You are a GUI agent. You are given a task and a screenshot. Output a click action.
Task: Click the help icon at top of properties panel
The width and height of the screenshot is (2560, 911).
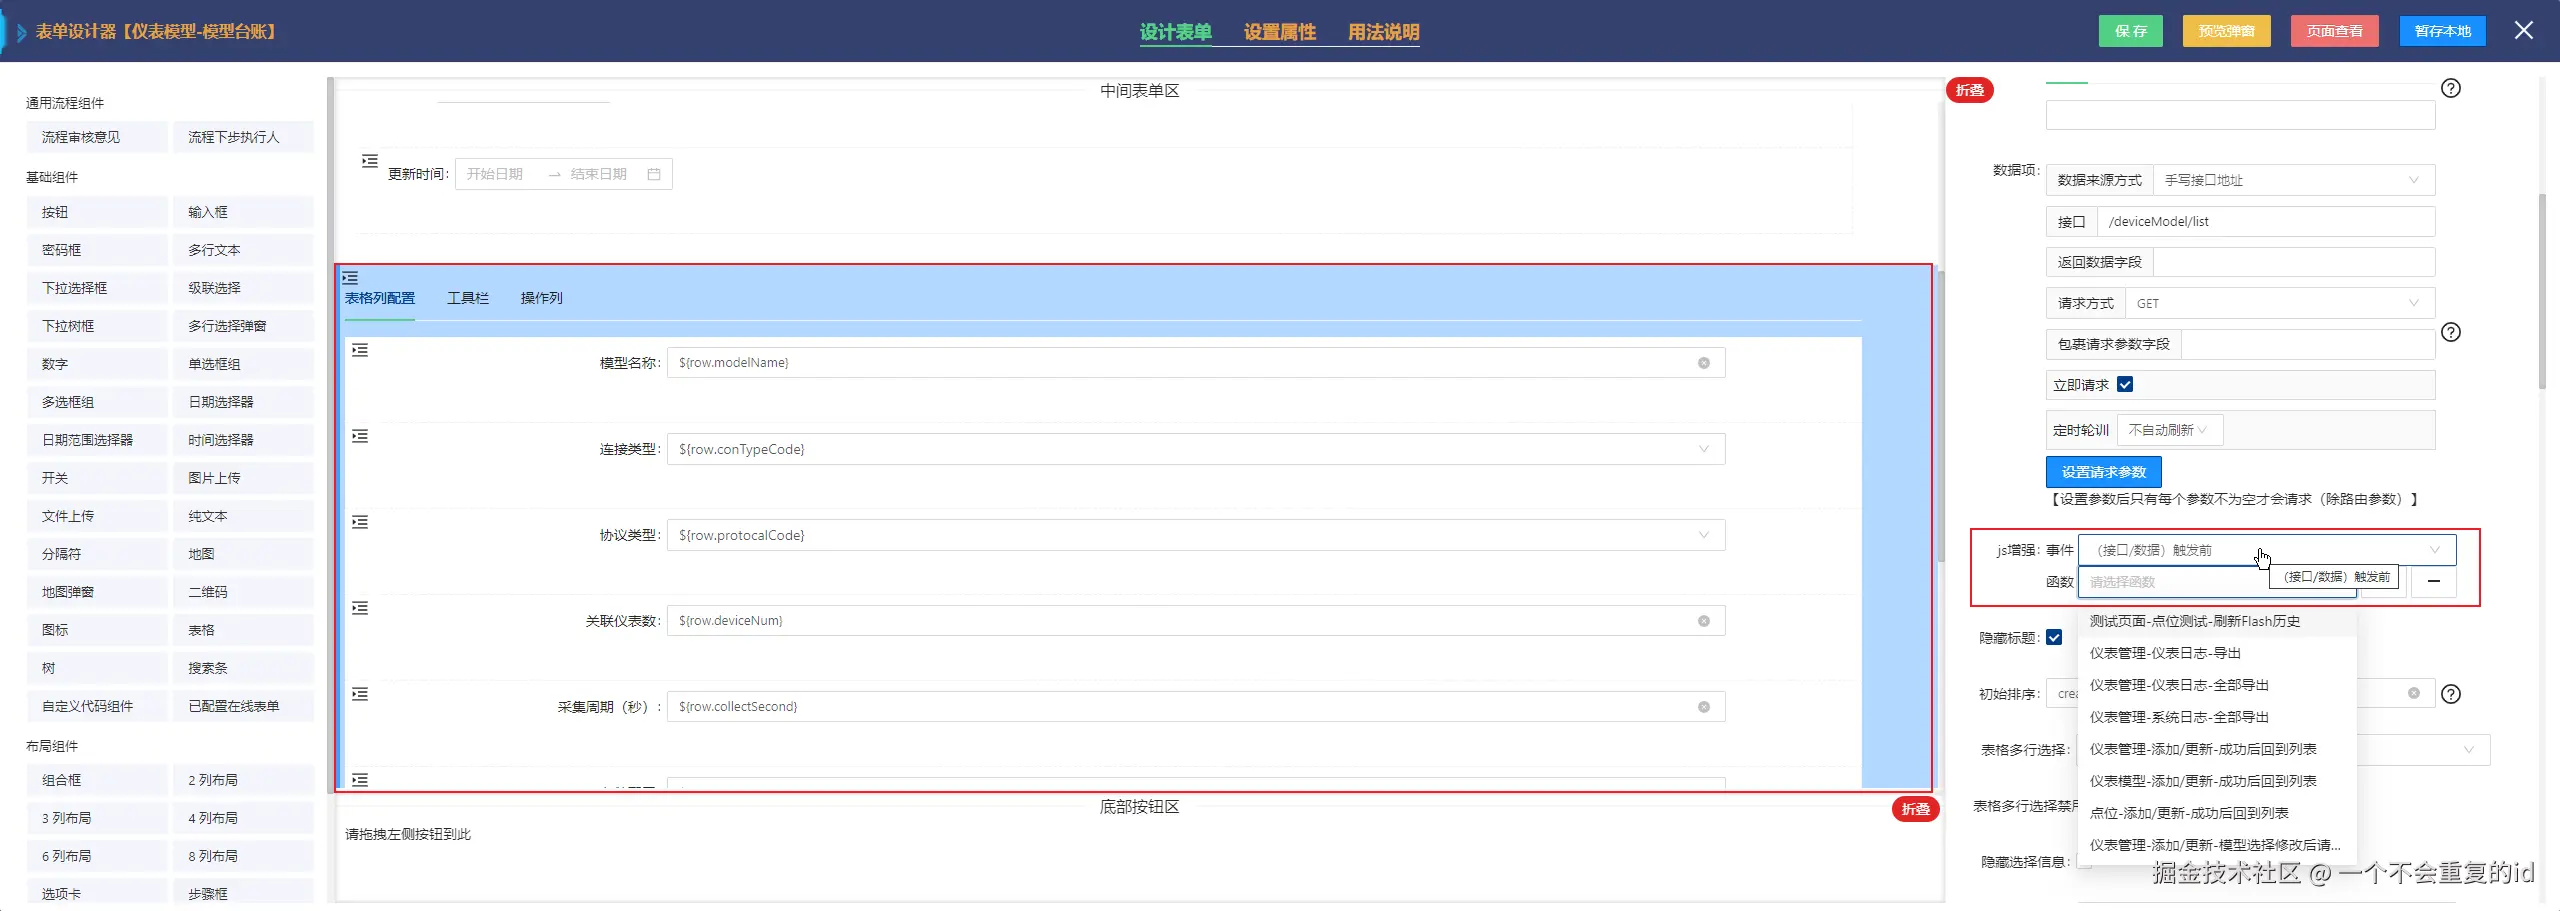click(x=2451, y=88)
